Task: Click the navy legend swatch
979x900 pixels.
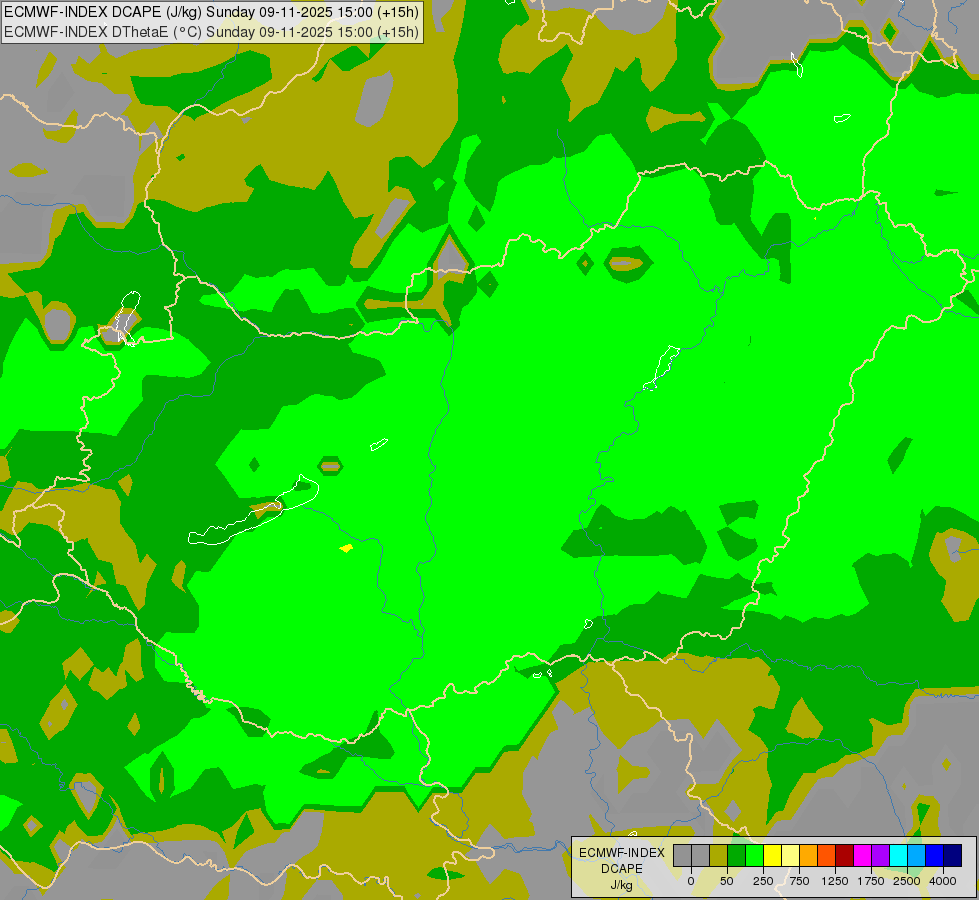Action: pos(953,855)
